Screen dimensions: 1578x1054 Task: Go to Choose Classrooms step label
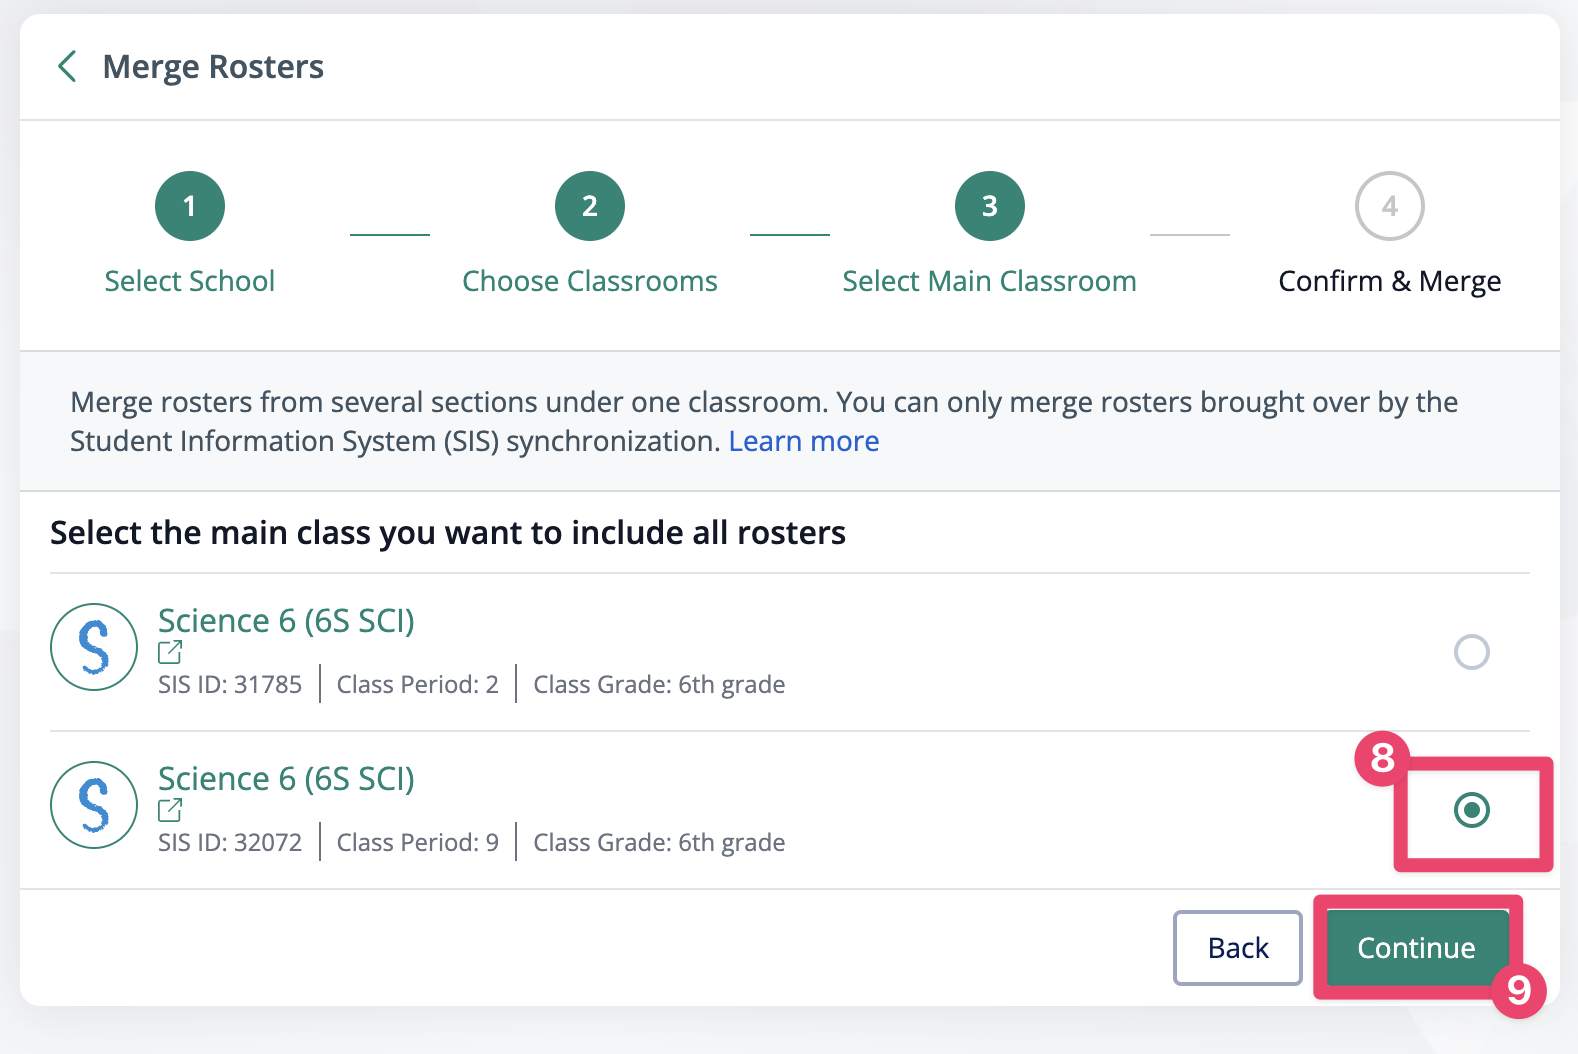tap(590, 281)
